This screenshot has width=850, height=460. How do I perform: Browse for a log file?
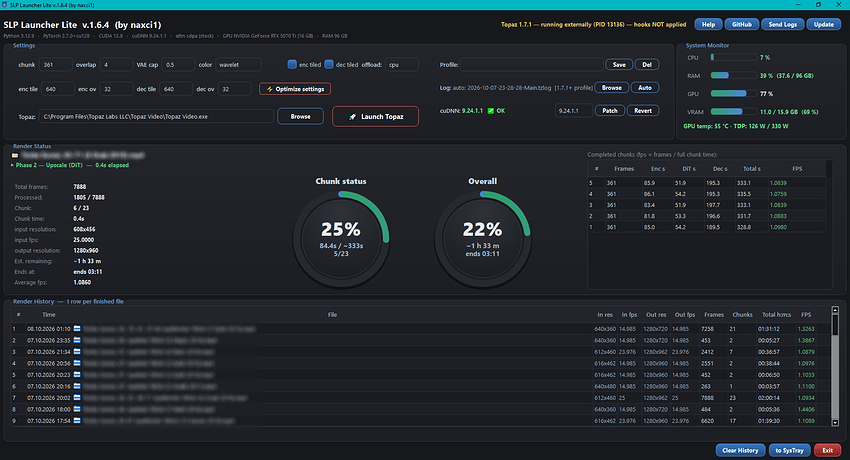pyautogui.click(x=611, y=88)
